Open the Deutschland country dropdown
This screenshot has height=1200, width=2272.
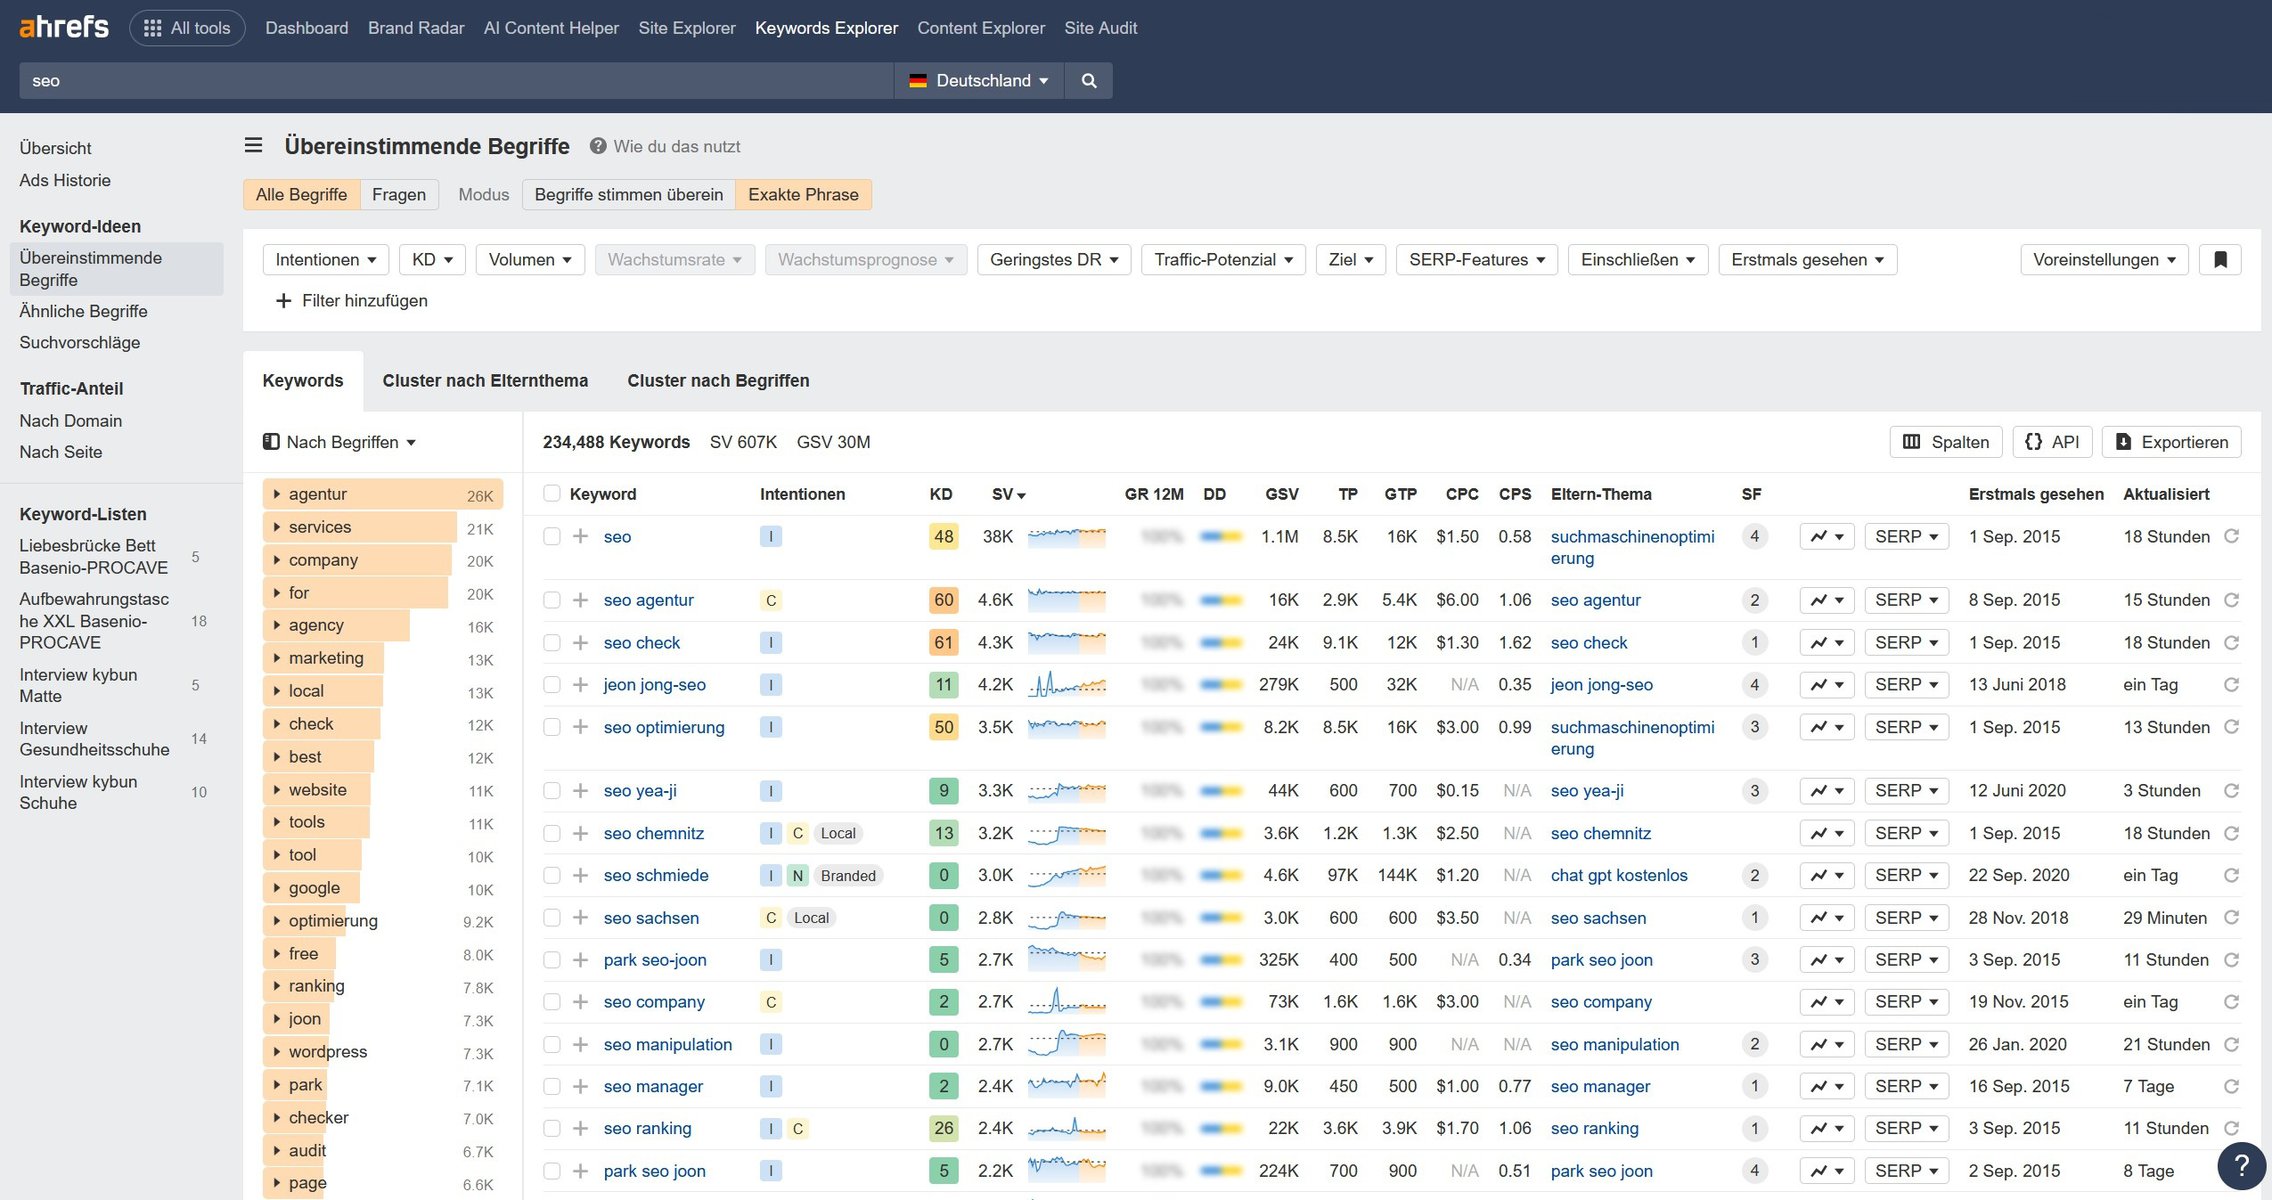coord(979,81)
